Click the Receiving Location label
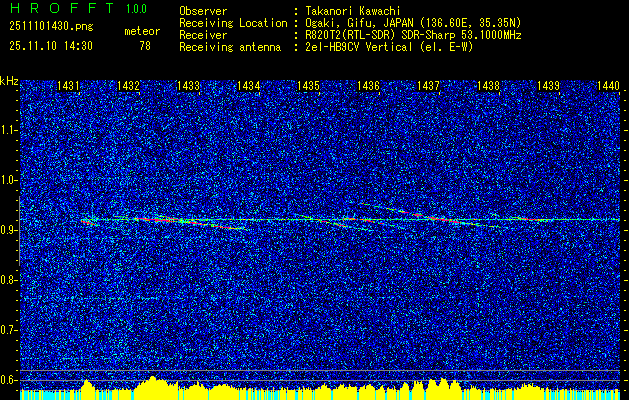629x400 pixels. pyautogui.click(x=233, y=23)
